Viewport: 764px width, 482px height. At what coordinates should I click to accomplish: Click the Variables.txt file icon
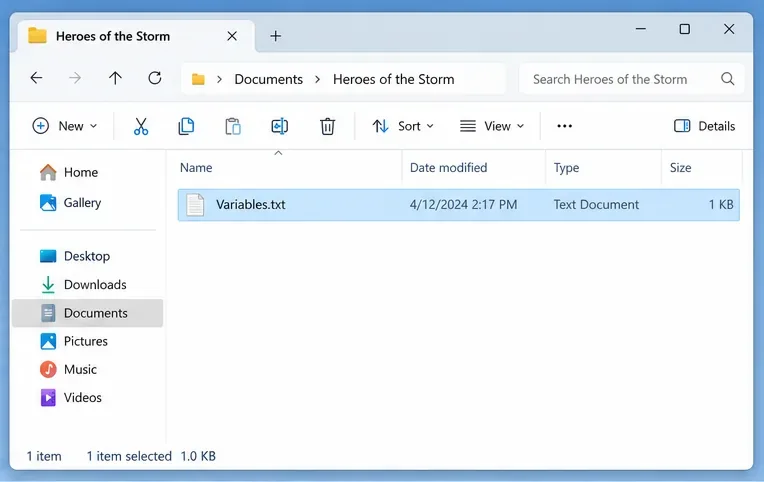pyautogui.click(x=195, y=205)
